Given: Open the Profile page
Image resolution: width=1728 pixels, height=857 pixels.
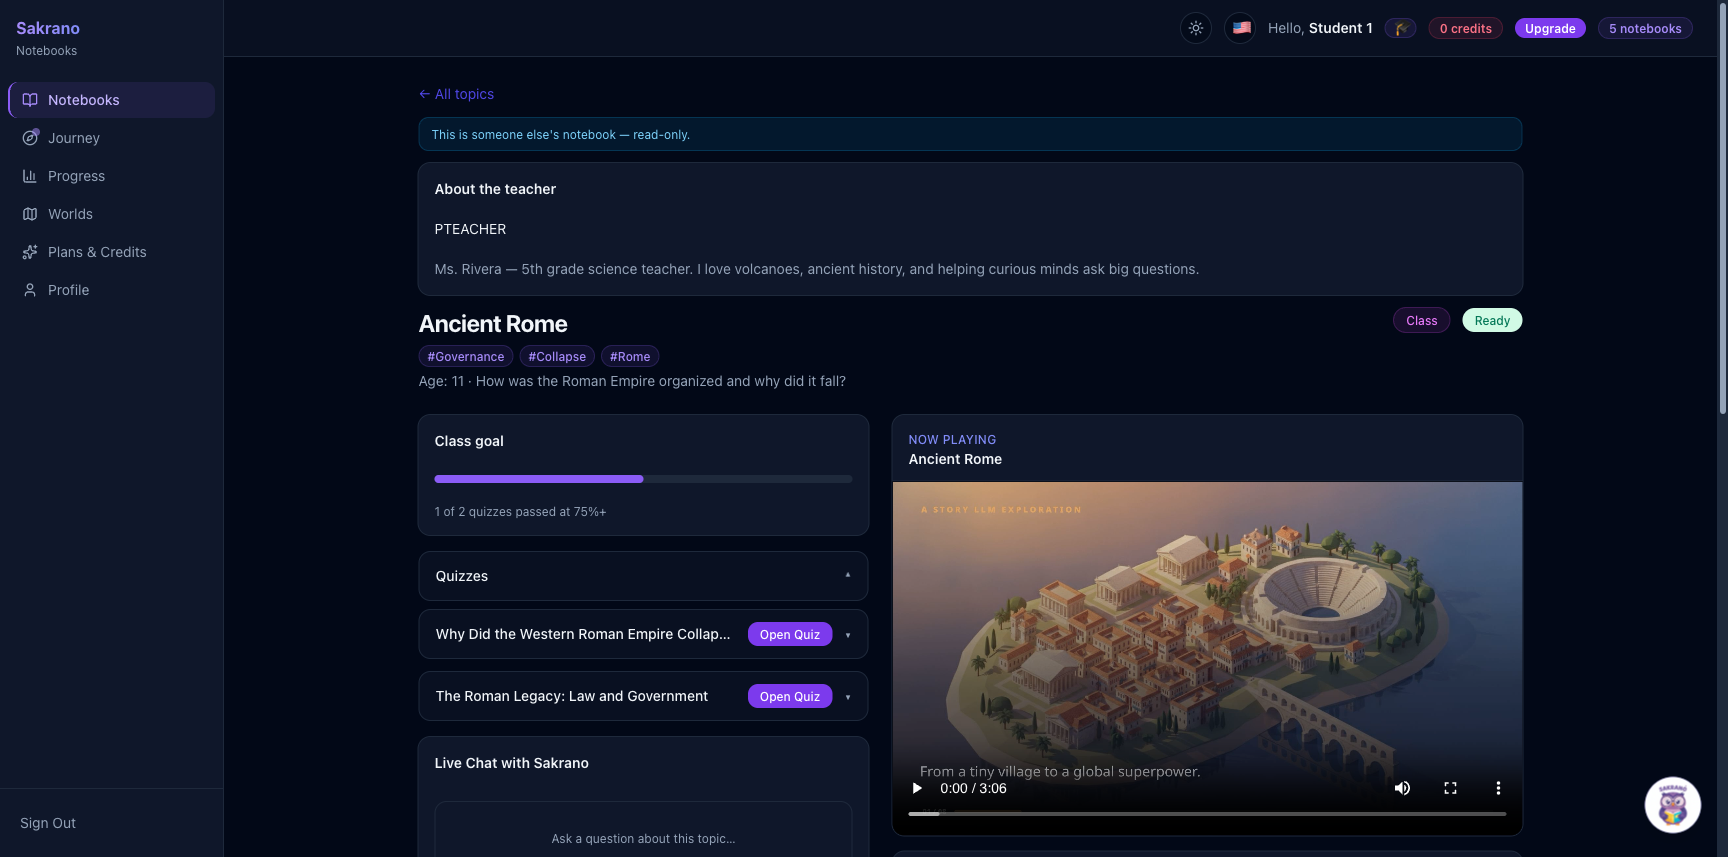Looking at the screenshot, I should pyautogui.click(x=111, y=290).
